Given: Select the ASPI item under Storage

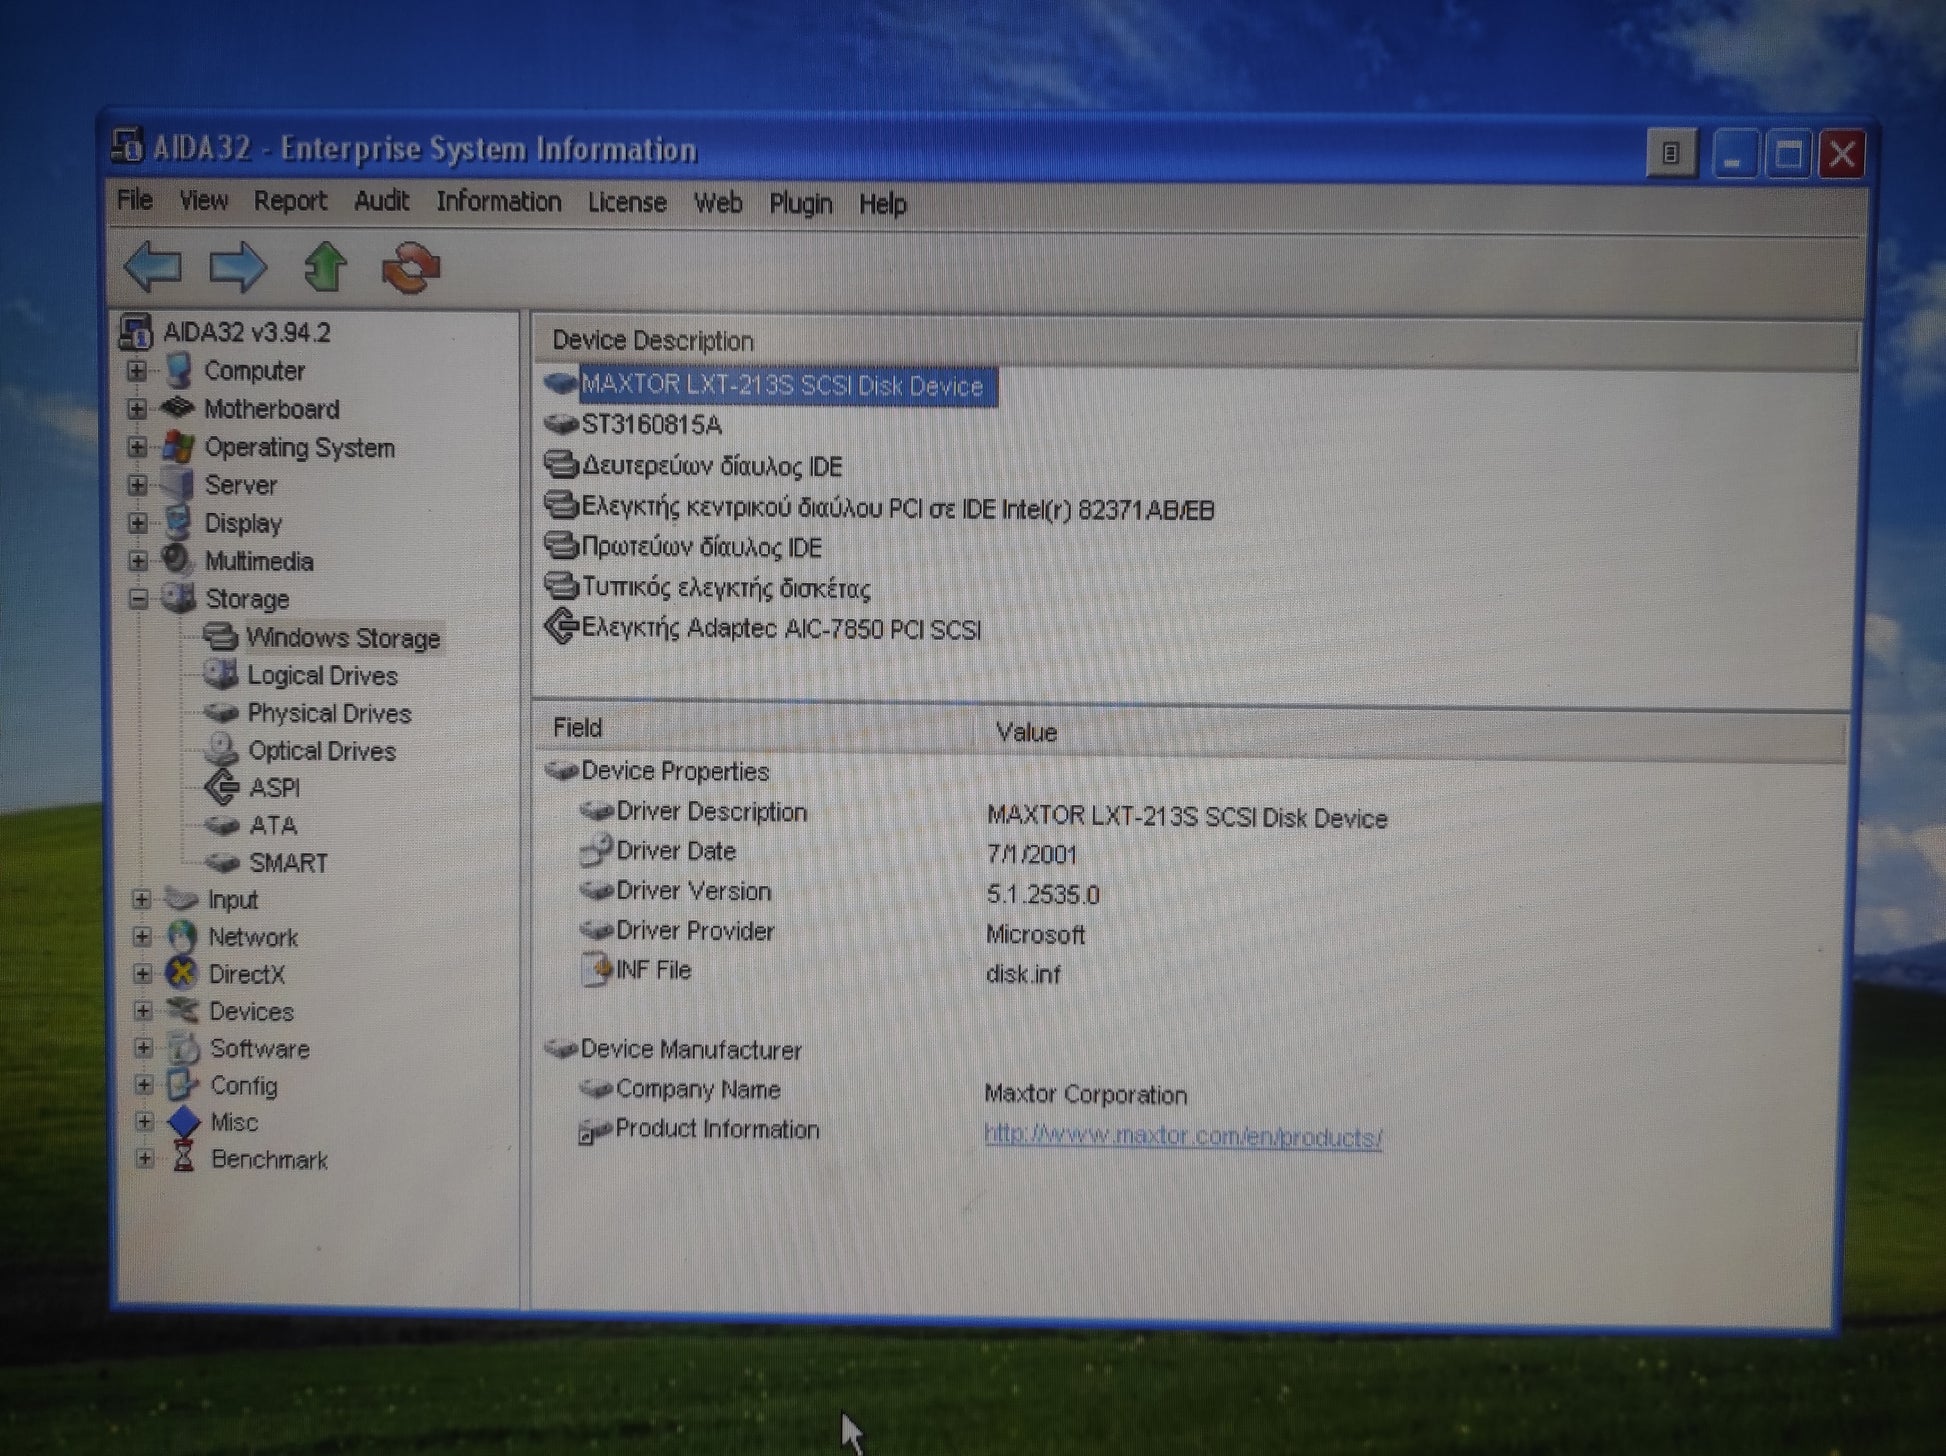Looking at the screenshot, I should pyautogui.click(x=273, y=788).
